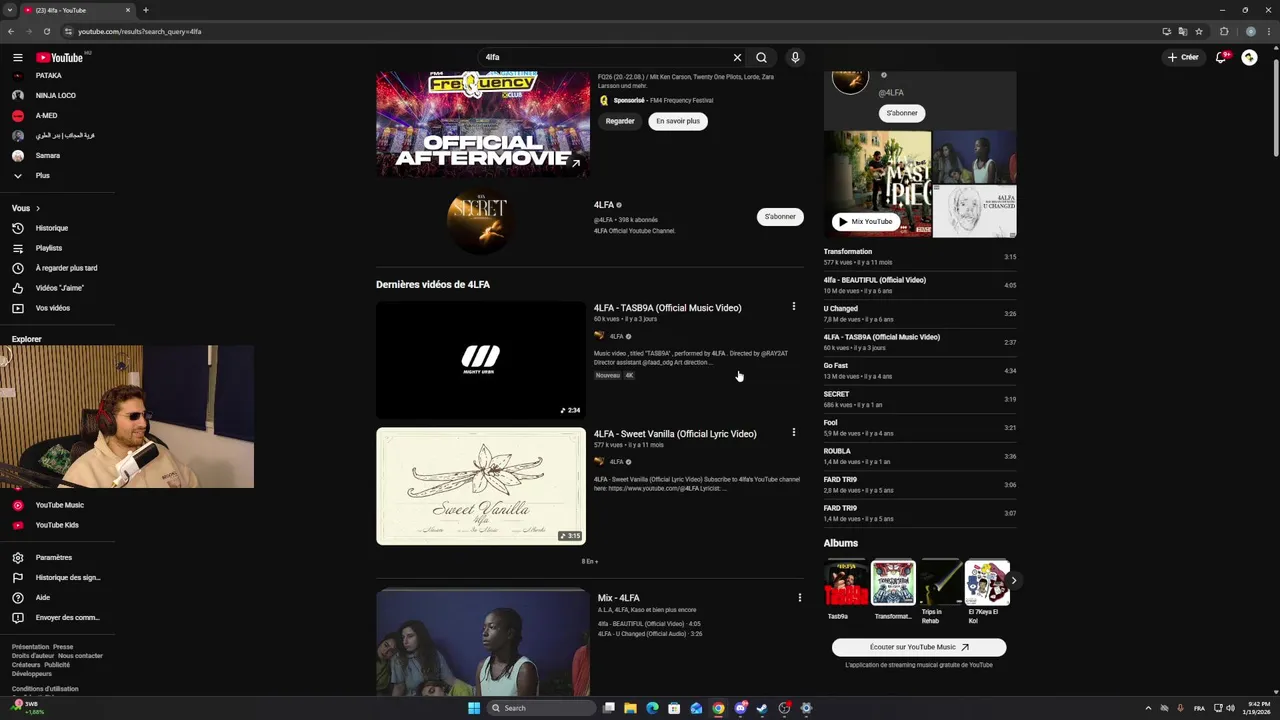Switch to the 4lfa - YouTube tab

click(x=78, y=10)
